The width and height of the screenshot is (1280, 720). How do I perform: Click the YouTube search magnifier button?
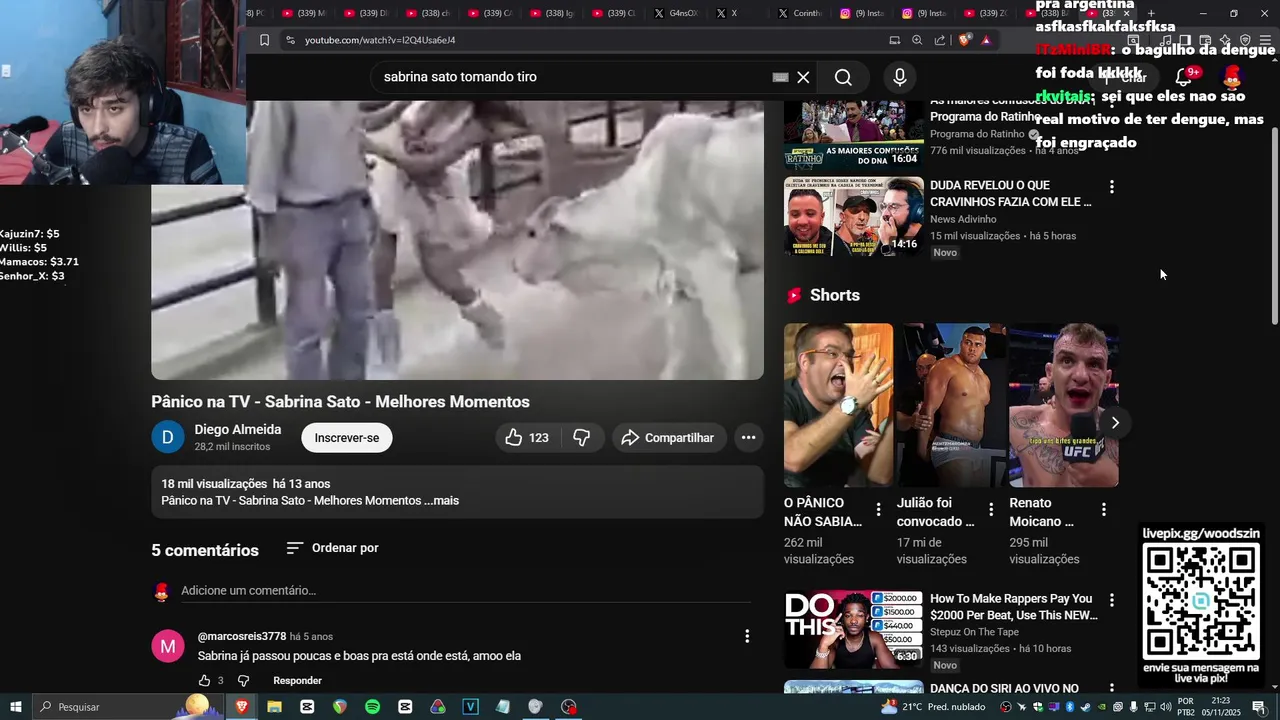843,77
